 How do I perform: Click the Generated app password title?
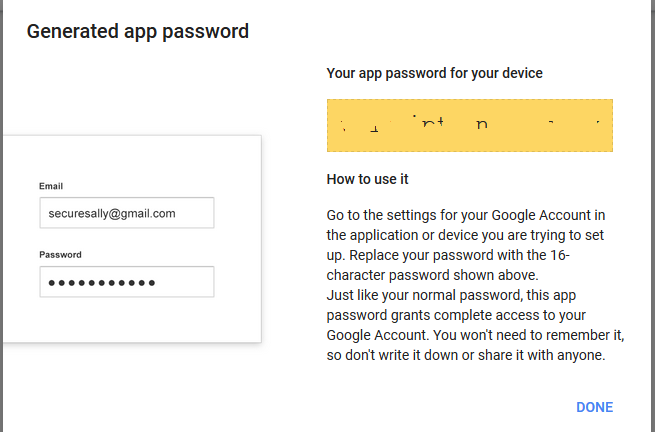[138, 31]
